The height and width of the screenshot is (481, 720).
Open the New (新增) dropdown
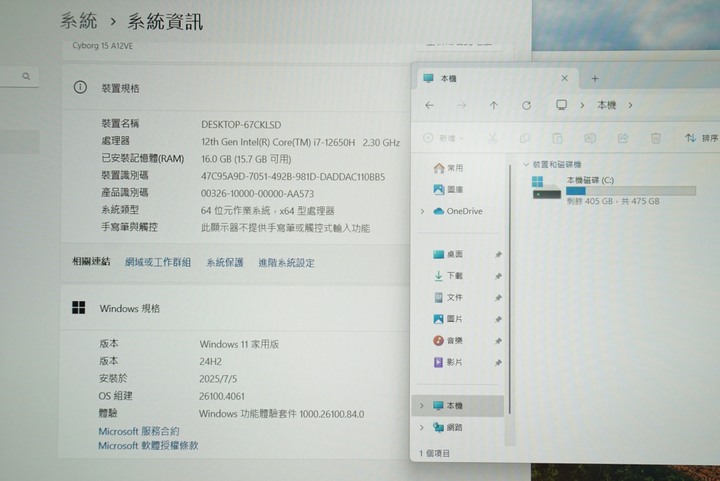point(444,138)
